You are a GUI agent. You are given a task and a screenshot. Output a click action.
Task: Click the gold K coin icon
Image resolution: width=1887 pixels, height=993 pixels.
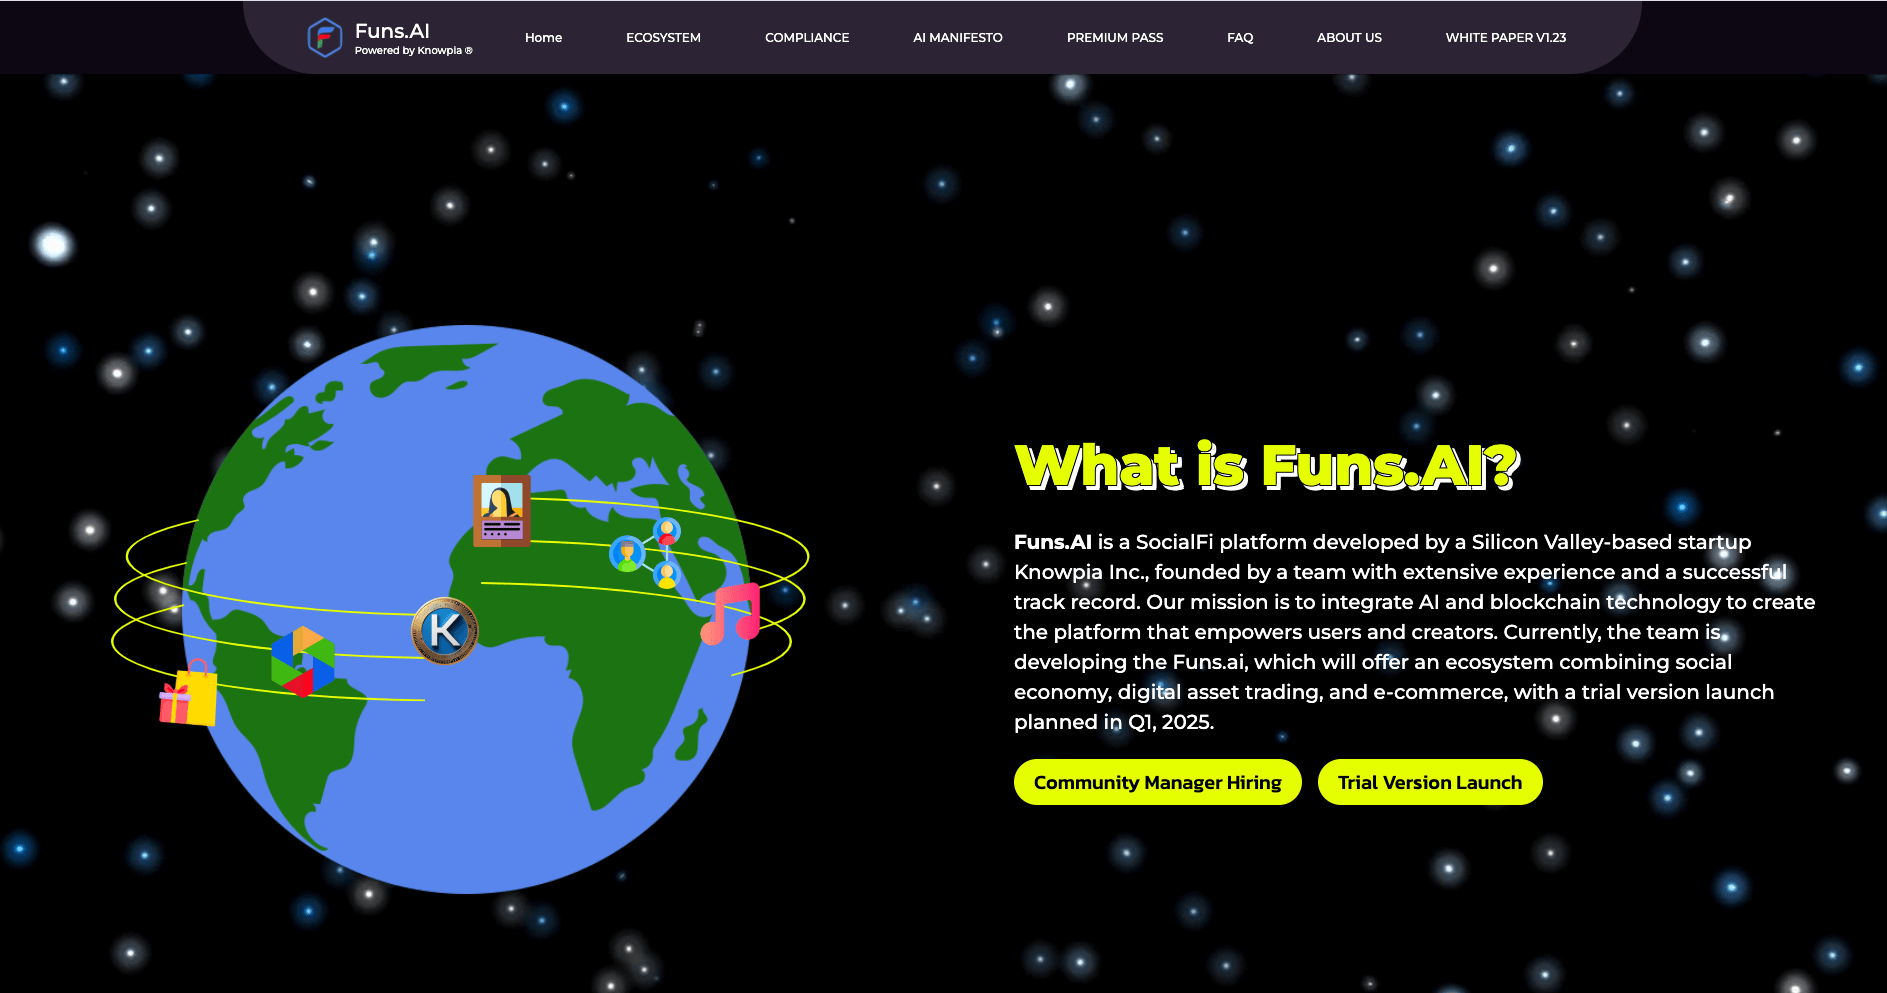point(445,631)
